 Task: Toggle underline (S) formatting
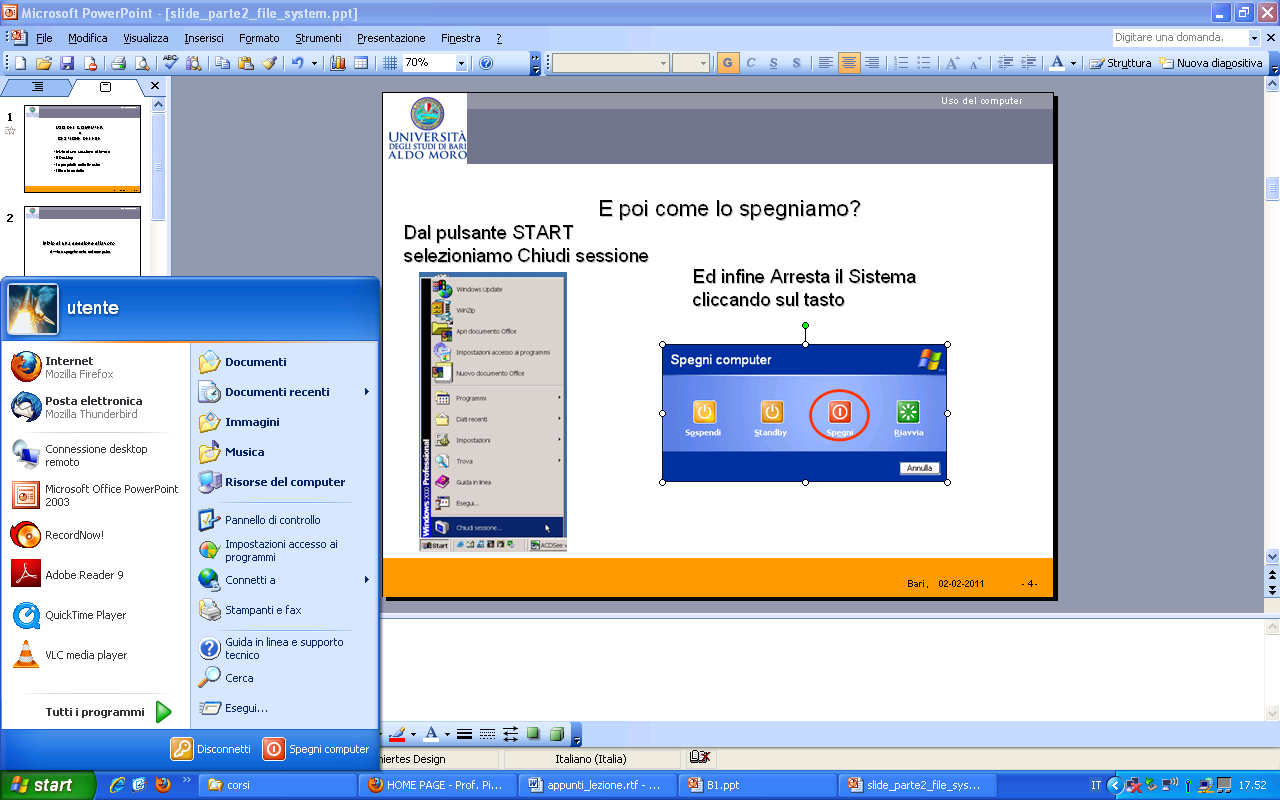[x=774, y=63]
